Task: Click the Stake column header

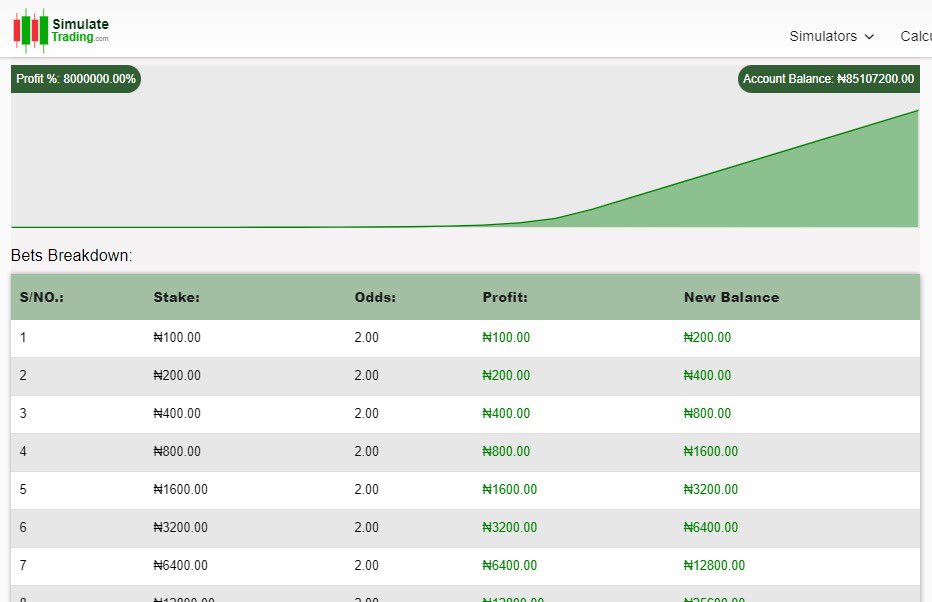Action: coord(177,297)
